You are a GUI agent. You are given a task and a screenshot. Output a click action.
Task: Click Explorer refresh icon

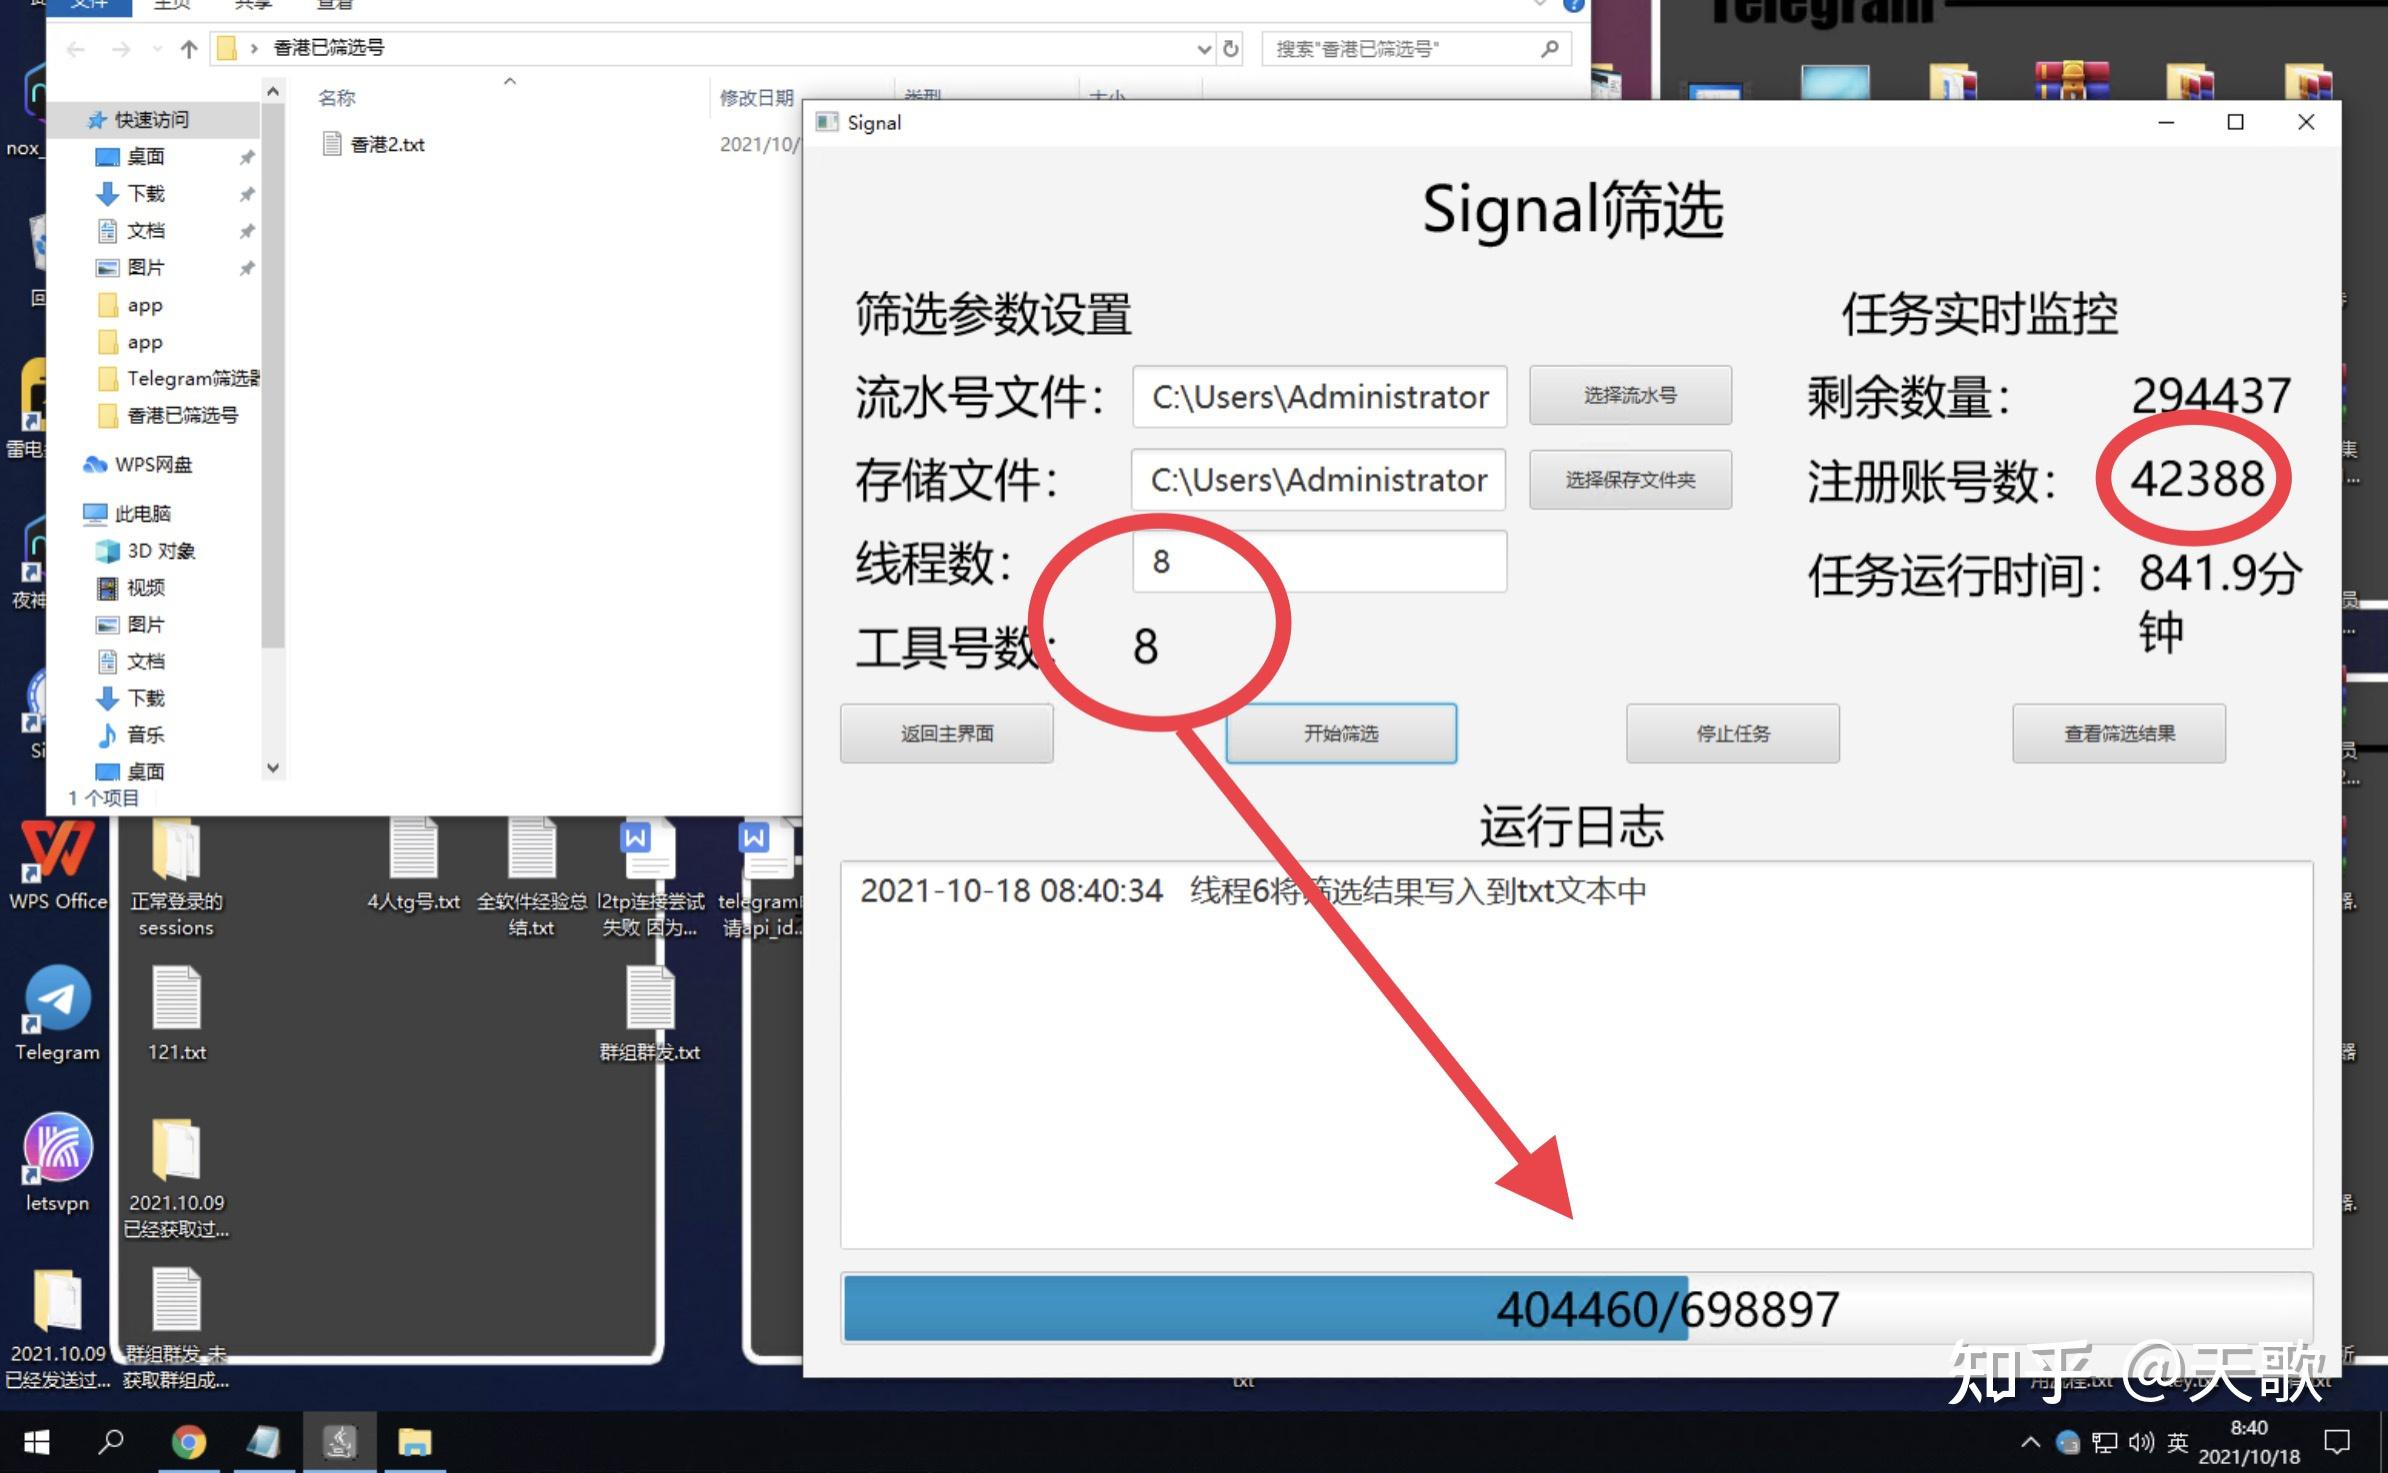(1231, 49)
